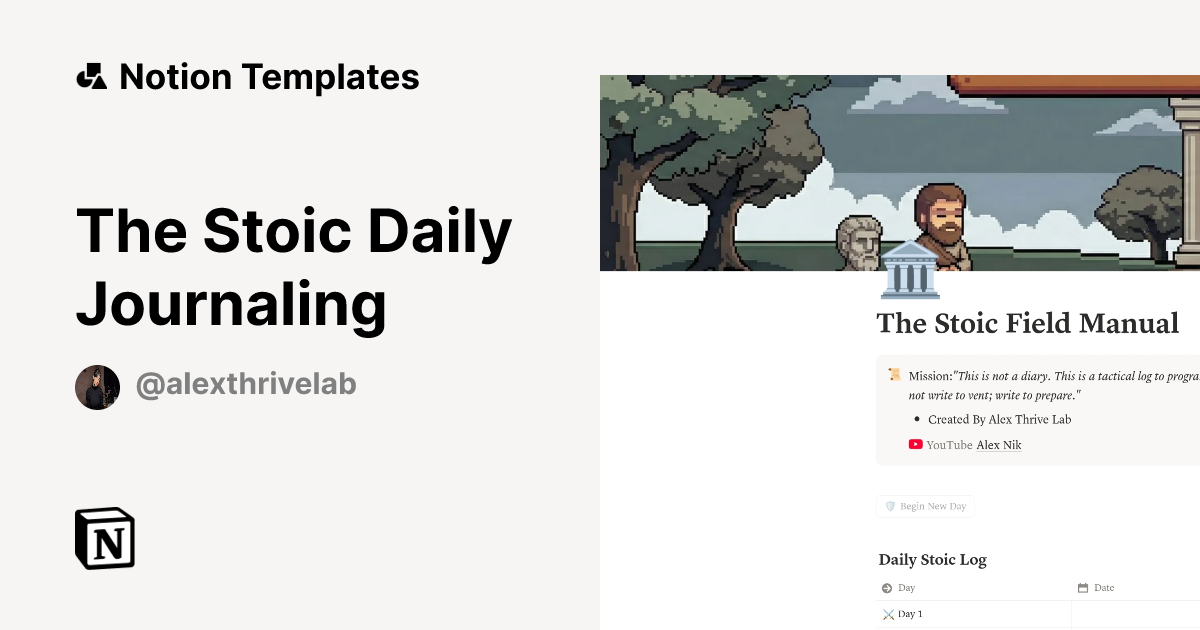Click The Stoic Daily Journaling title
Screen dimensions: 1200x630
(294, 267)
